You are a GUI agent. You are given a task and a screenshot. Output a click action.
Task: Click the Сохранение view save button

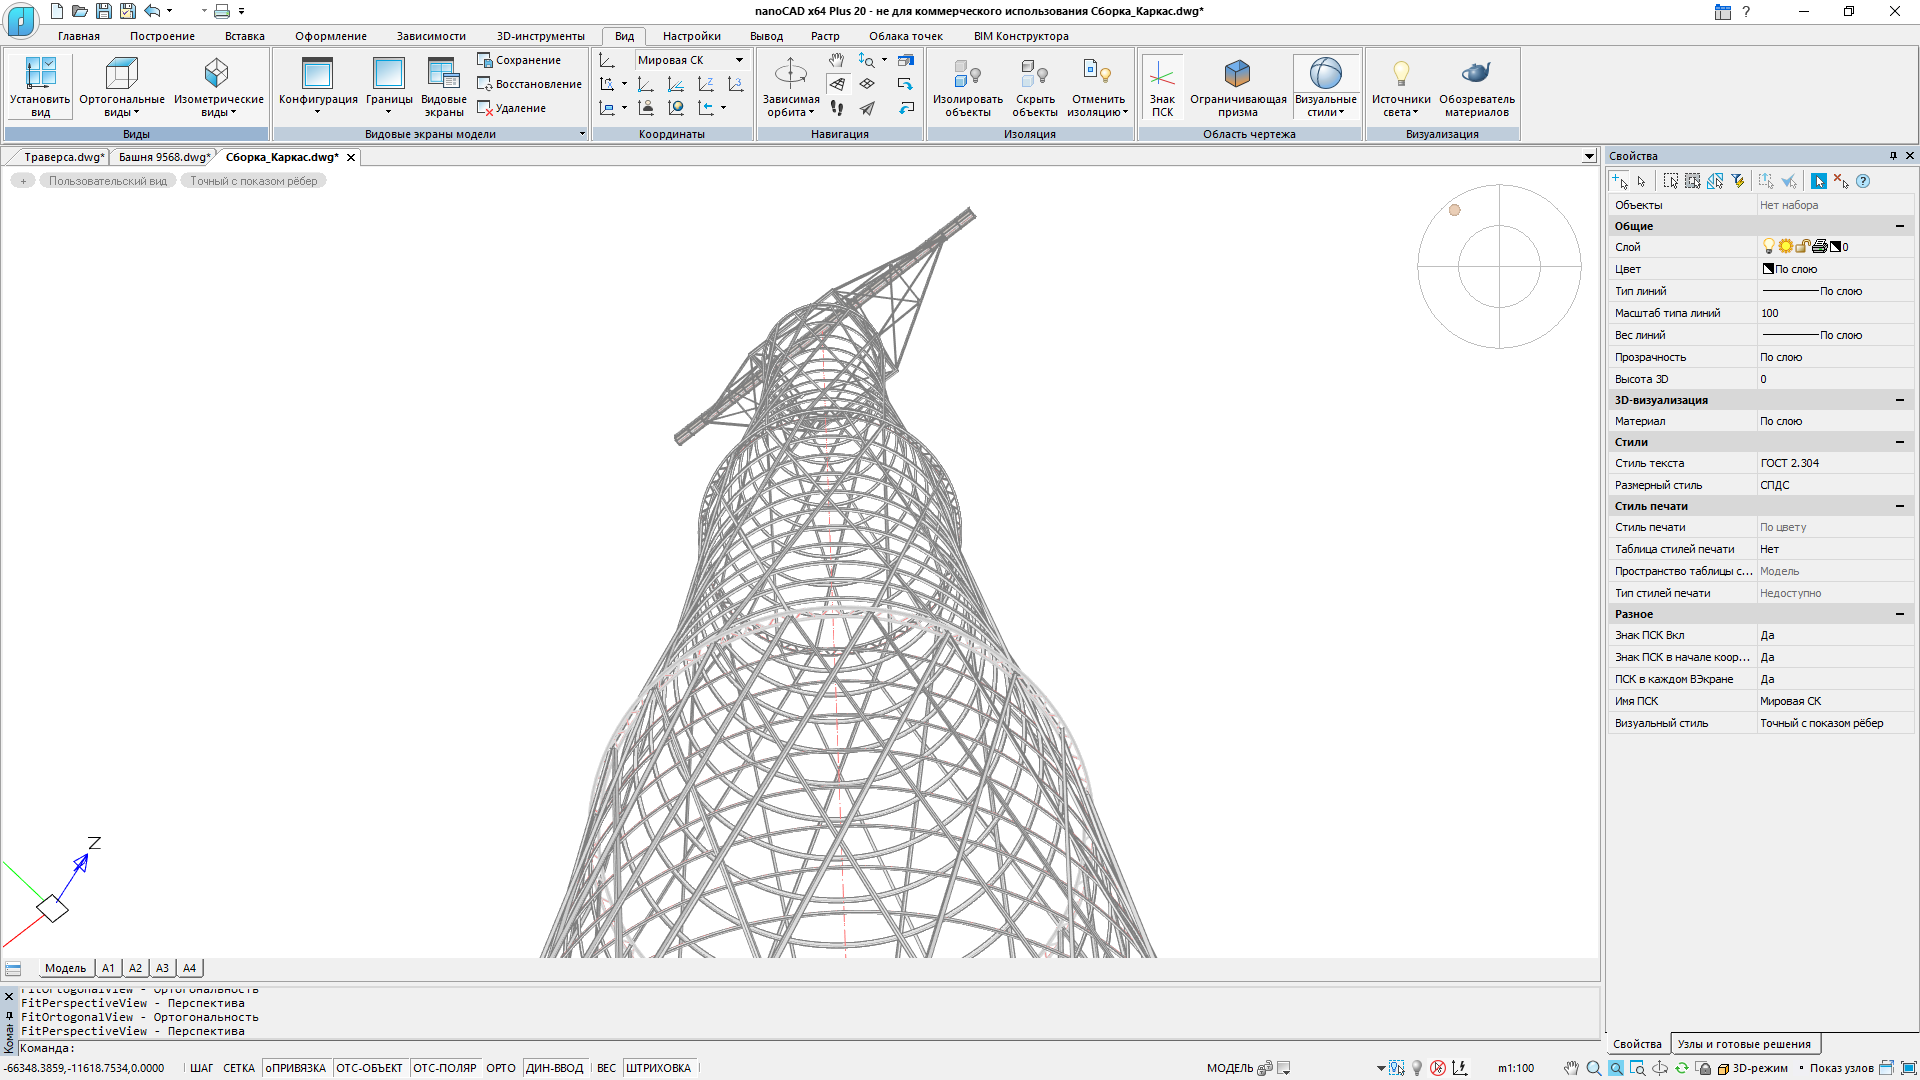pos(520,60)
